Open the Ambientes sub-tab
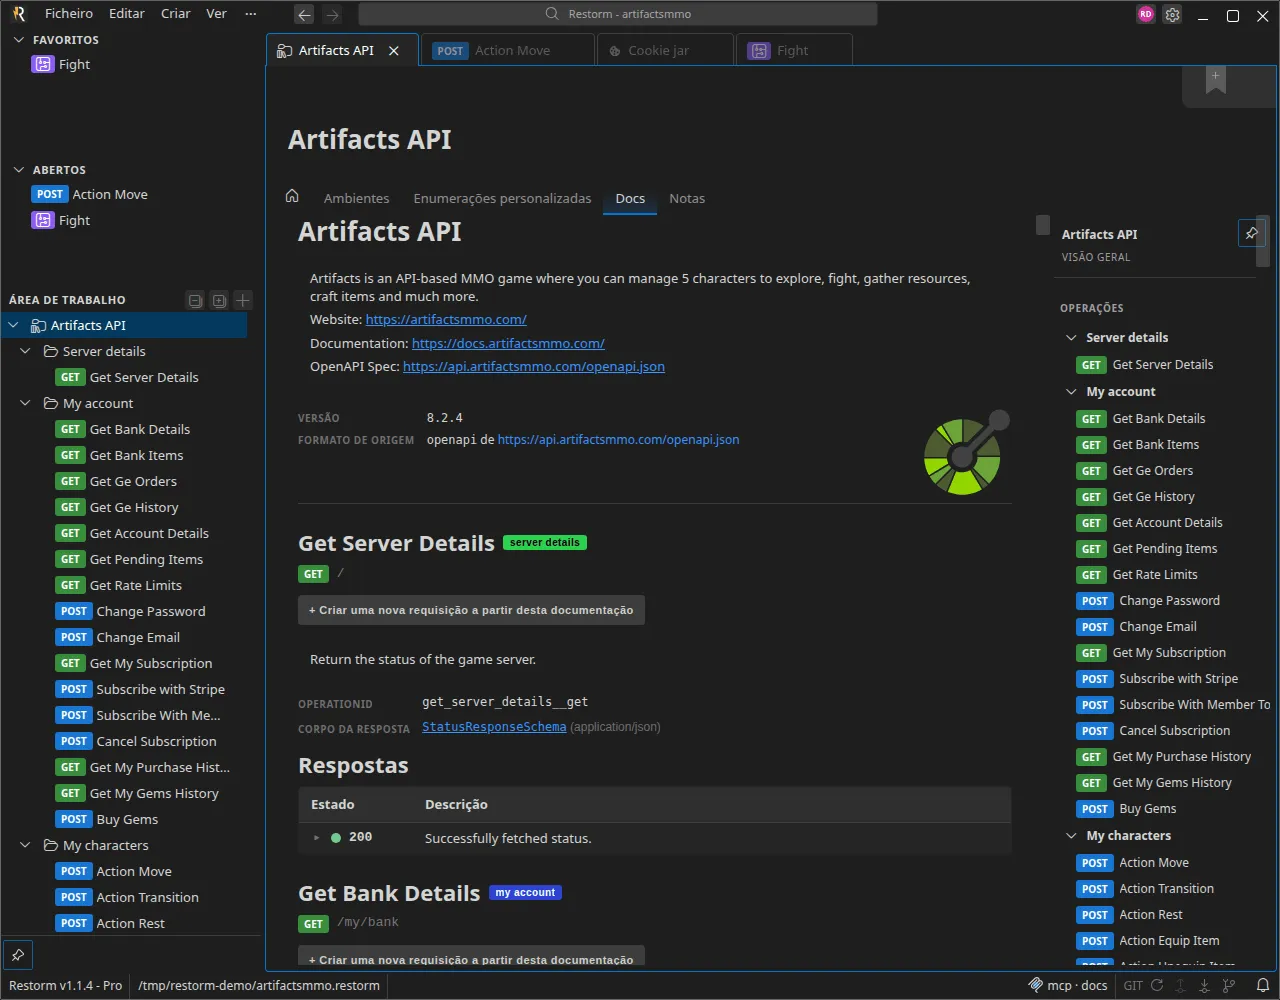This screenshot has width=1280, height=1000. [357, 198]
